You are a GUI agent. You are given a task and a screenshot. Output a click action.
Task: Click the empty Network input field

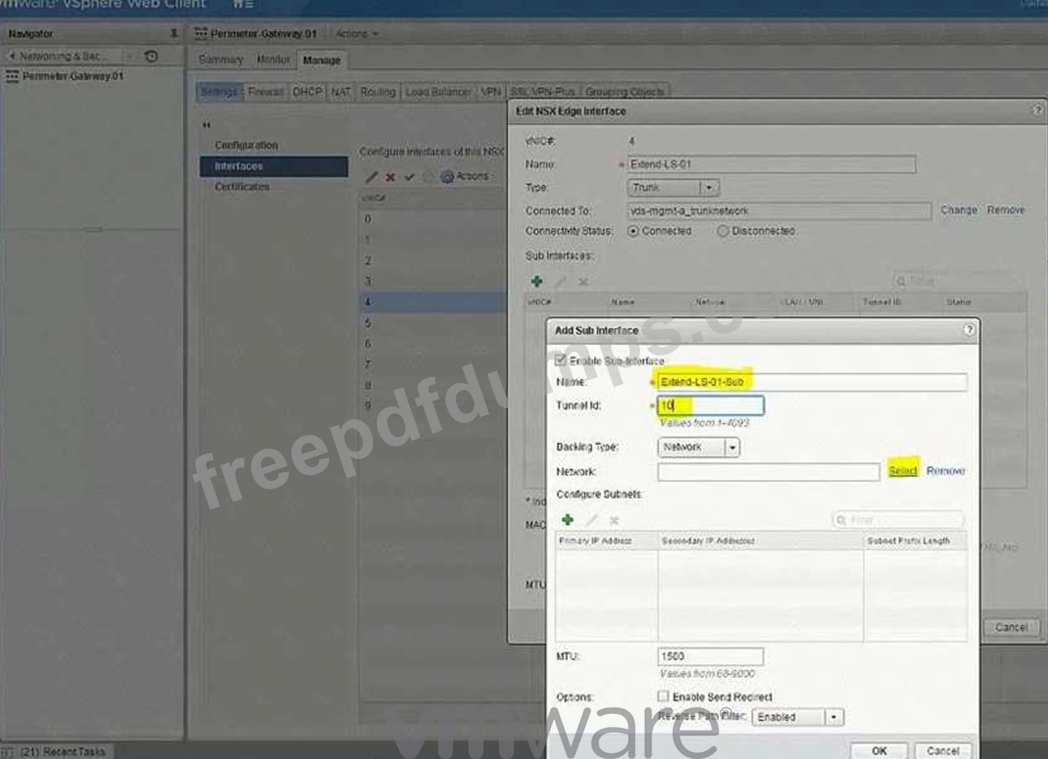(x=769, y=472)
